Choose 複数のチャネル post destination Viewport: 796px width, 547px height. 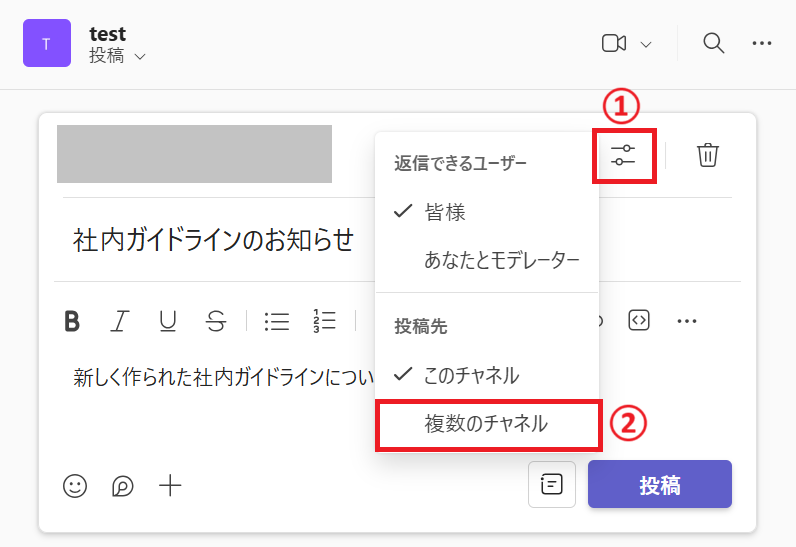[x=488, y=424]
